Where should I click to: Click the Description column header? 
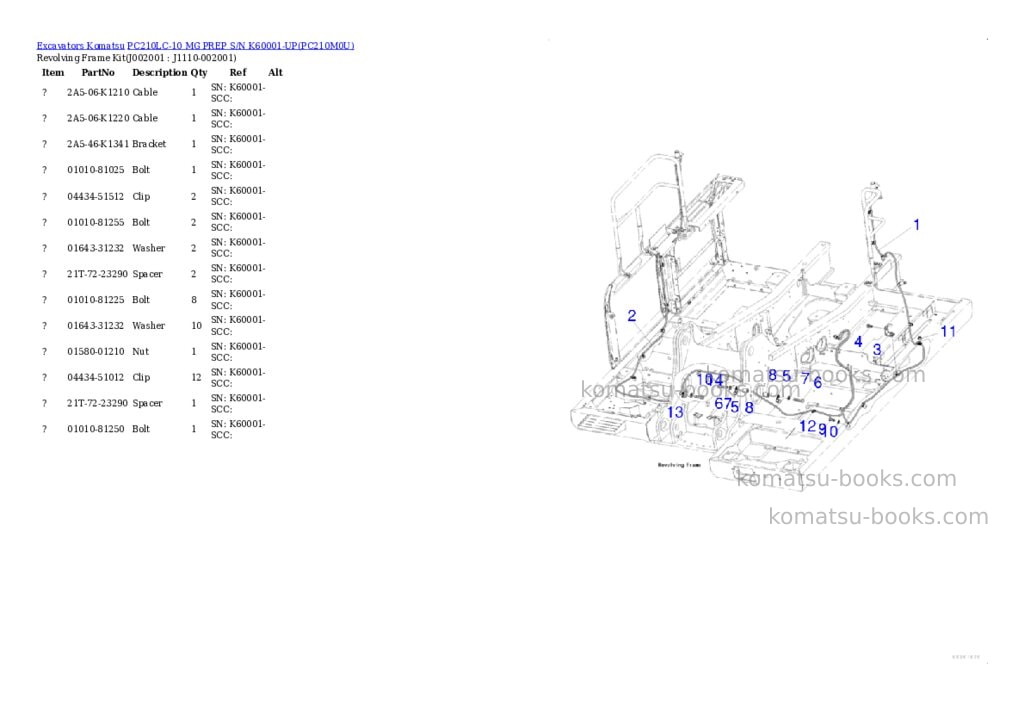pyautogui.click(x=159, y=72)
